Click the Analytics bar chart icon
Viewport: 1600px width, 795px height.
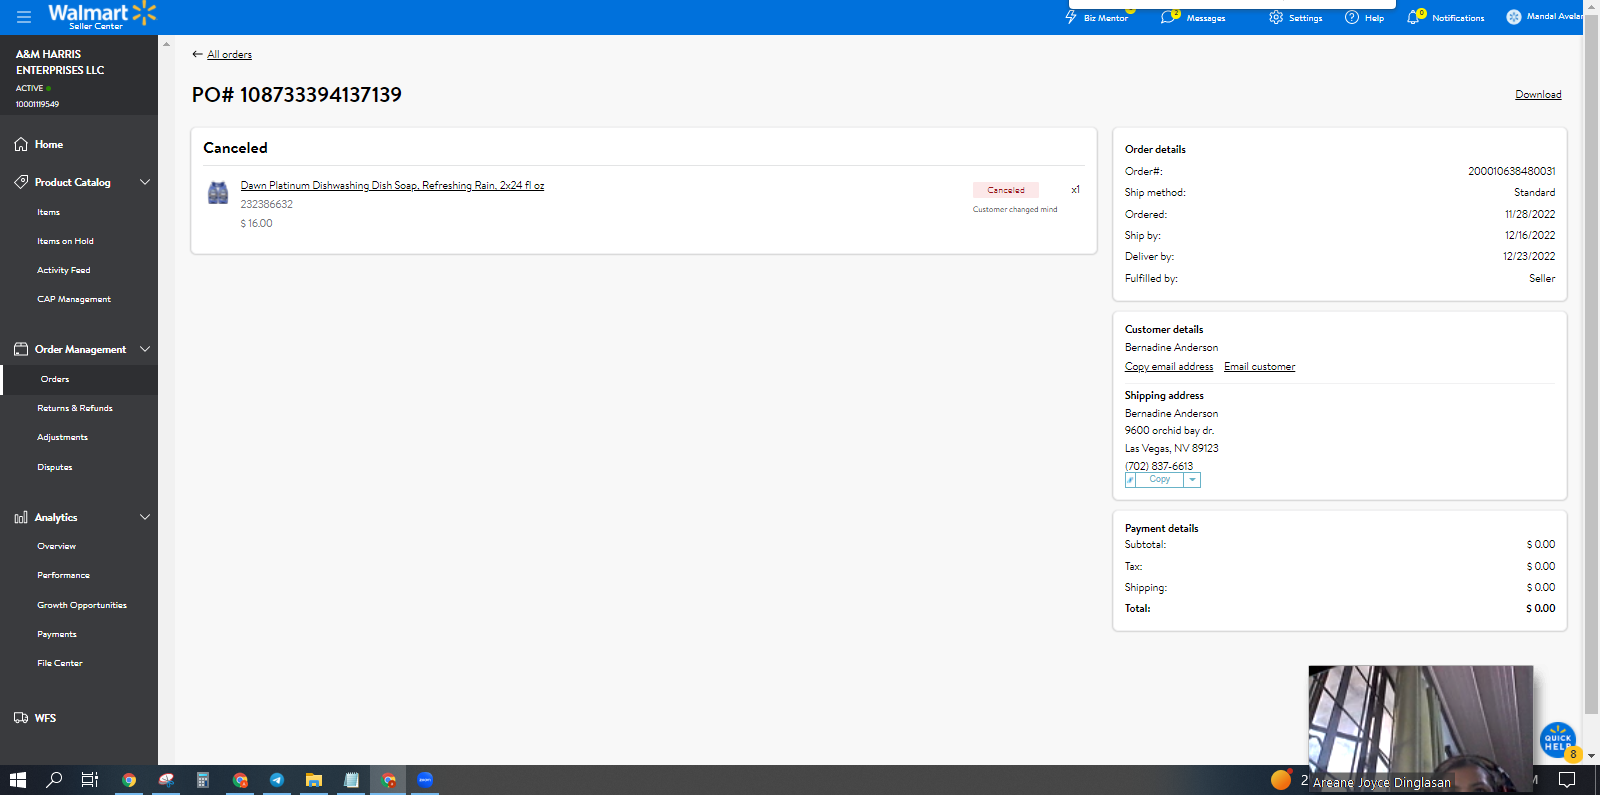[21, 517]
